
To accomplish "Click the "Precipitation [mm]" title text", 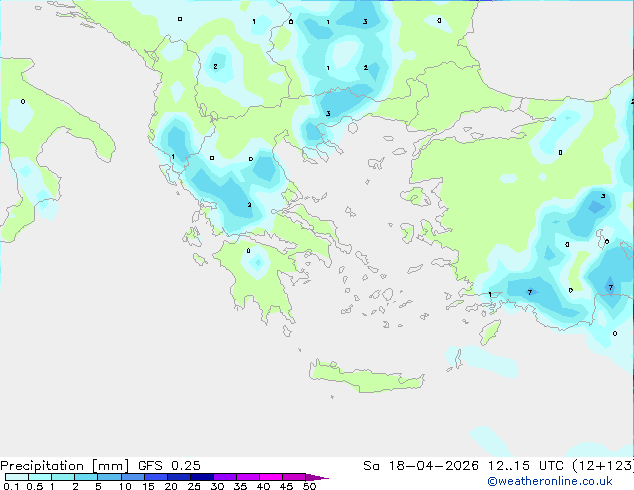I will [x=65, y=466].
